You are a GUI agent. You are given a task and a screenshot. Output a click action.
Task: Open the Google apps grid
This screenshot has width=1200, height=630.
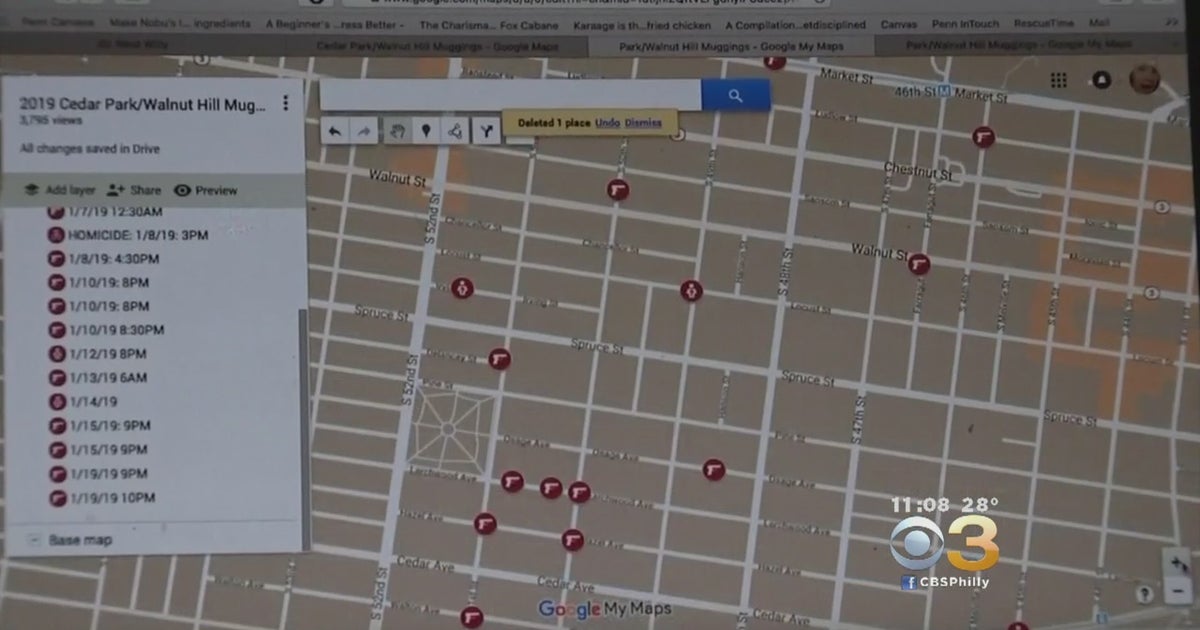(x=1058, y=80)
